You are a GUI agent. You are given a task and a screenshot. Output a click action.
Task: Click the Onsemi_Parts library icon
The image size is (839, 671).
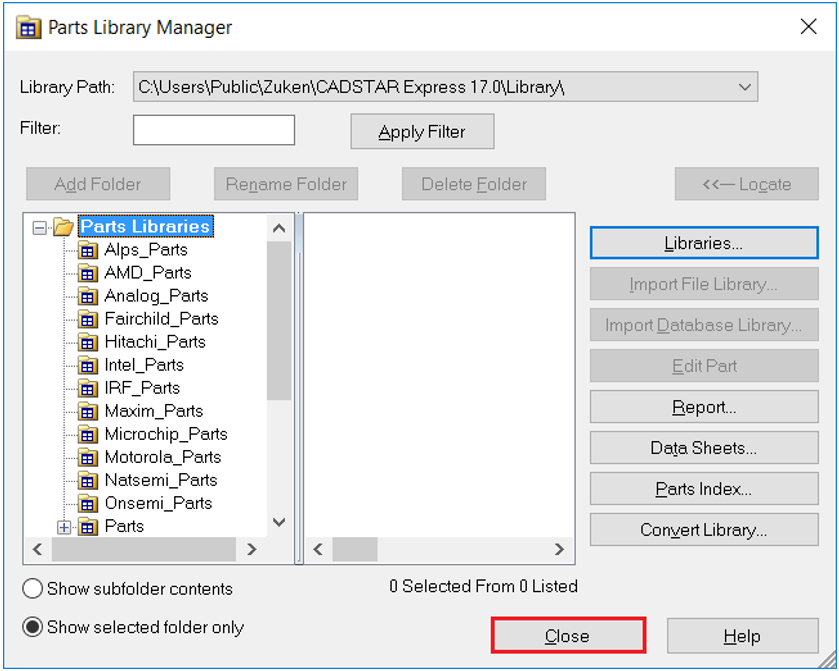pyautogui.click(x=88, y=503)
